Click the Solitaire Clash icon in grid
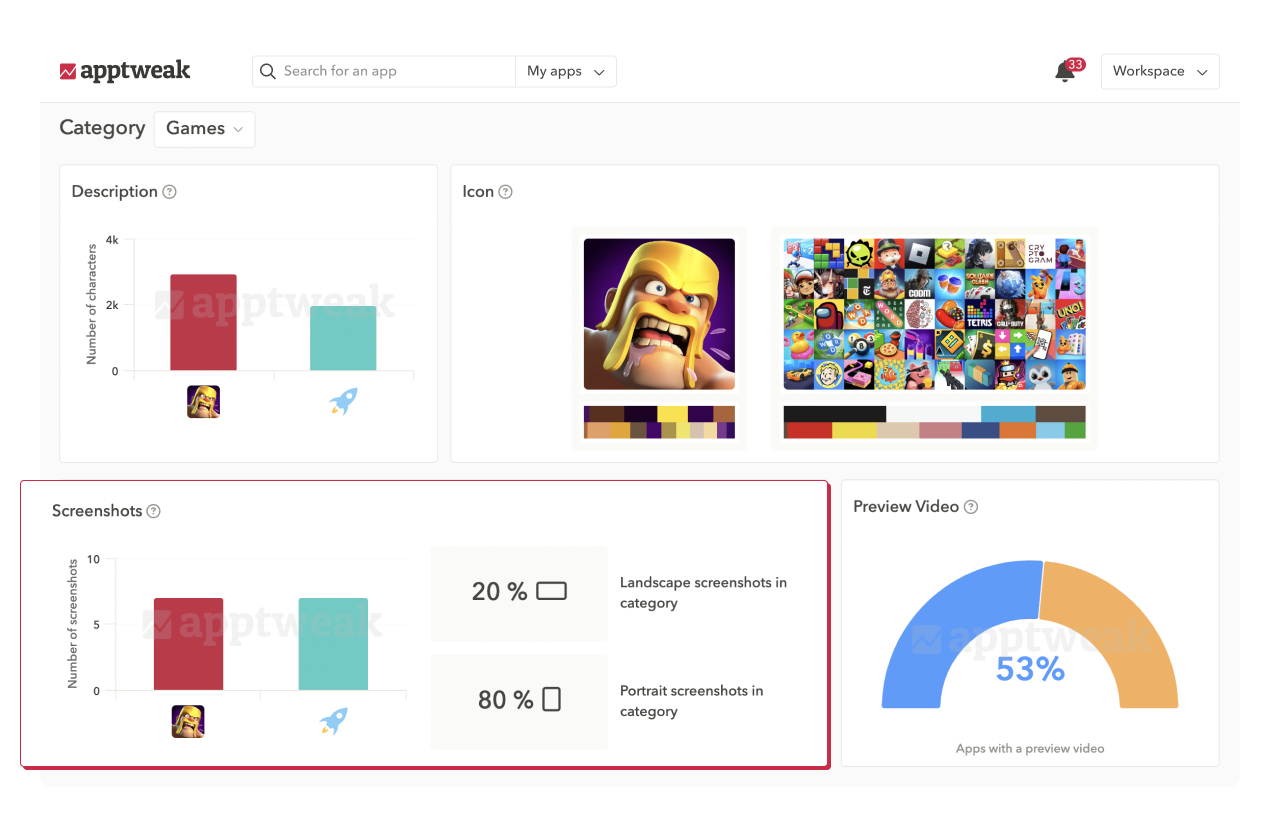This screenshot has width=1280, height=827. 980,284
